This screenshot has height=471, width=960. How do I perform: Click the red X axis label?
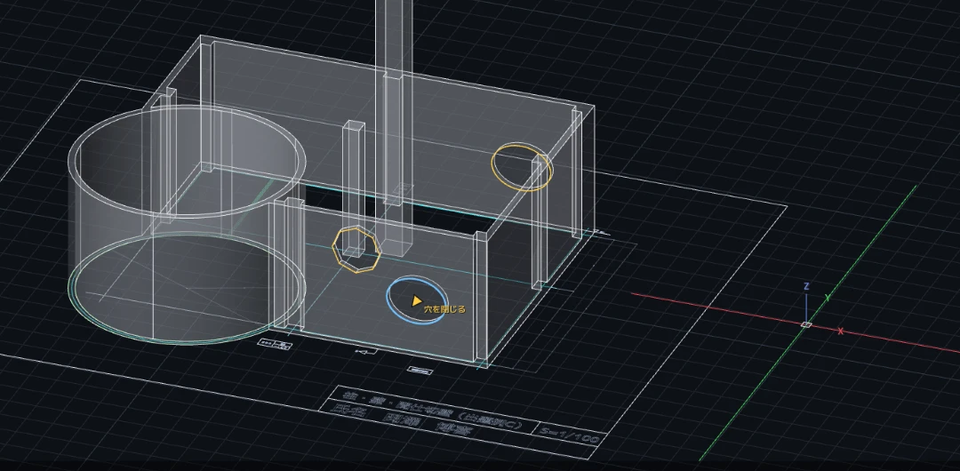click(x=841, y=331)
